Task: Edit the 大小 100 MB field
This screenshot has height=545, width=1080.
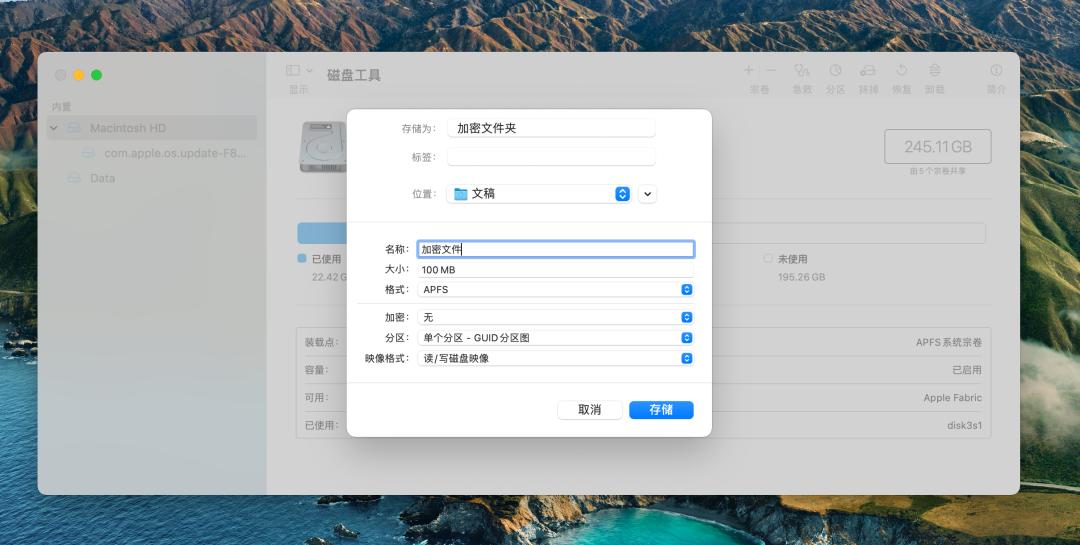Action: coord(556,269)
